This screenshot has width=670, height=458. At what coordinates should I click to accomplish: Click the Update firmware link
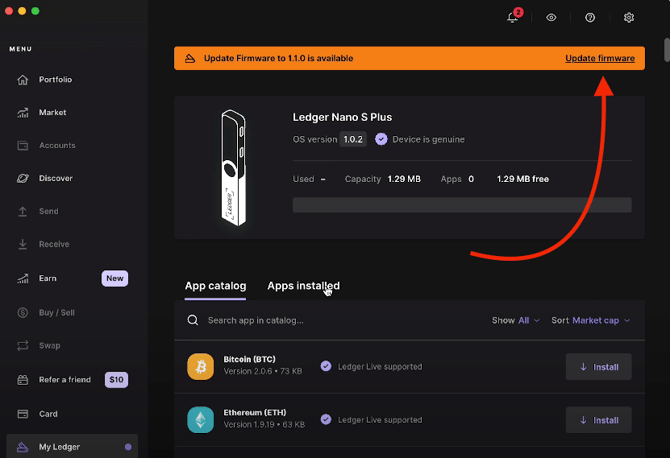[x=600, y=59]
